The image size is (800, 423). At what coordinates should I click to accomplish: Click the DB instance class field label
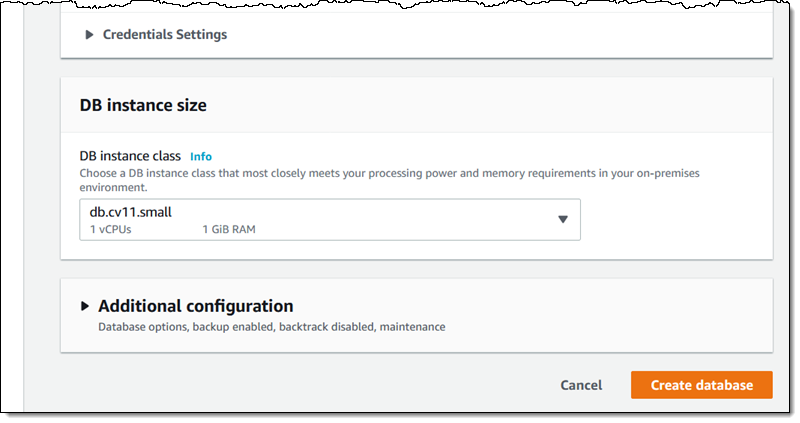click(x=130, y=156)
